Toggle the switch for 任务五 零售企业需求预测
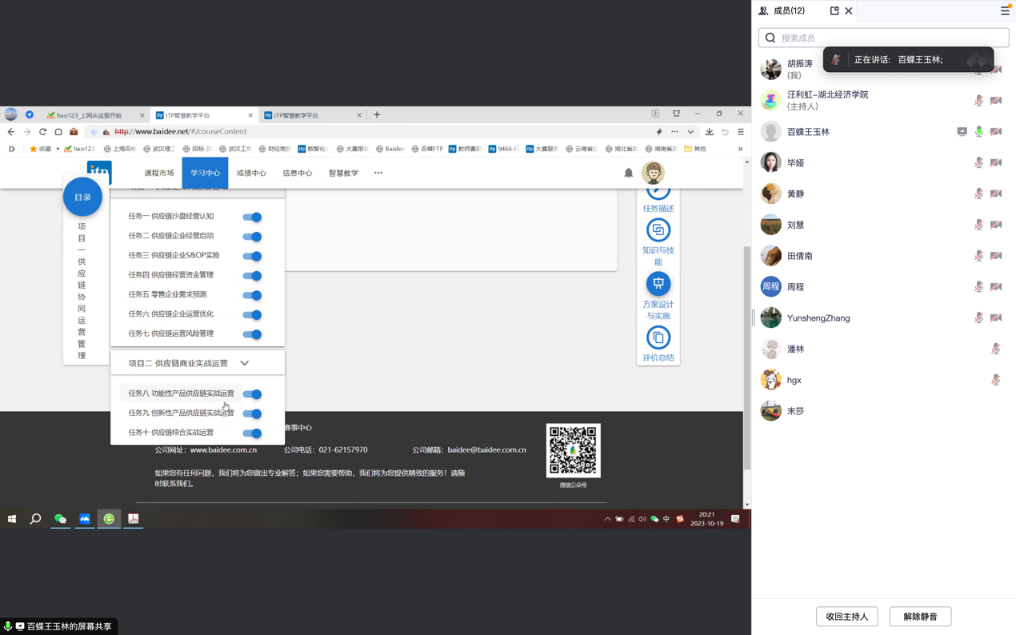Image resolution: width=1016 pixels, height=635 pixels. 252,295
